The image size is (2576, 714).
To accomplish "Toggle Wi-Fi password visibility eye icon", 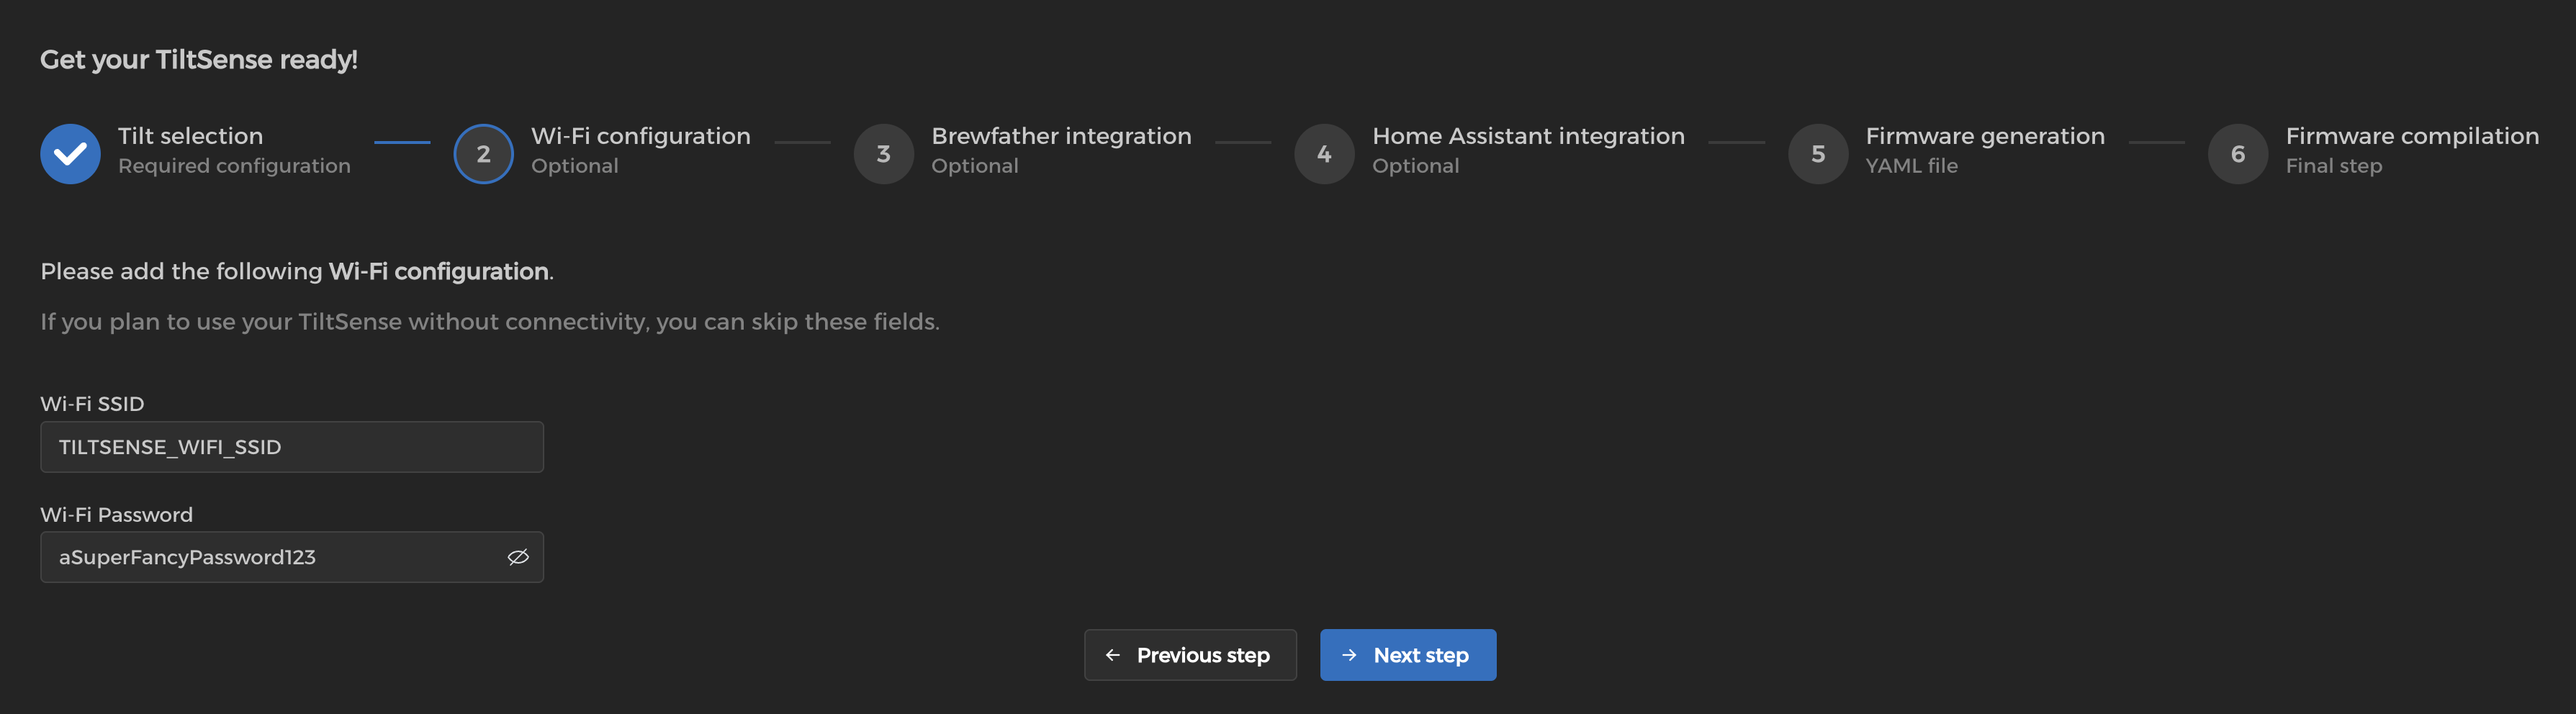I will click(518, 557).
